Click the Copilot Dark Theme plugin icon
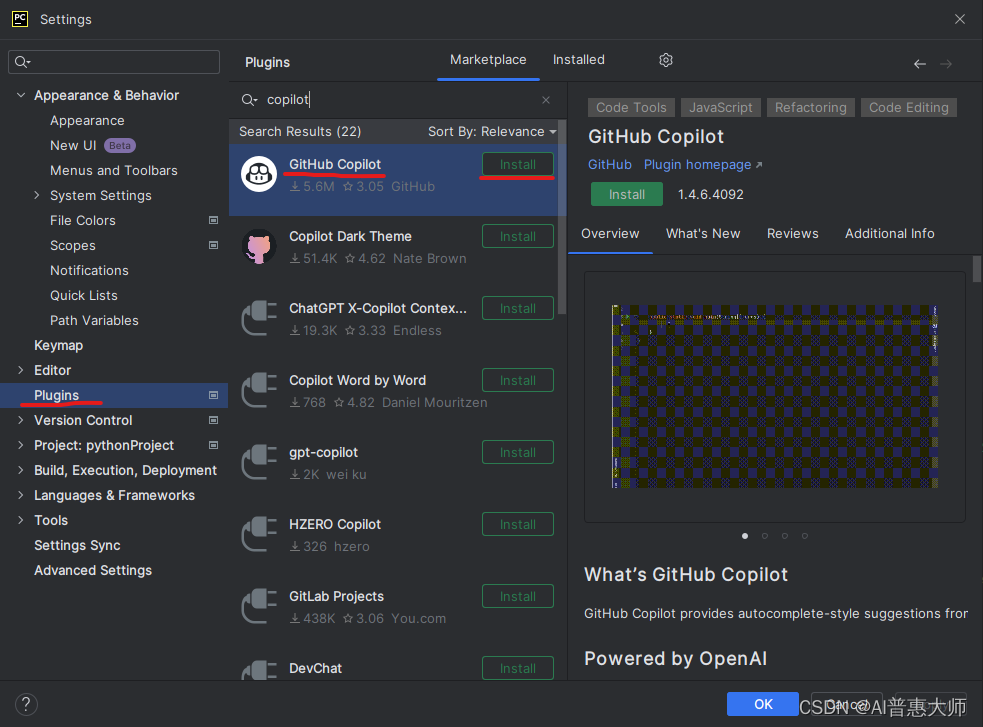 pos(259,246)
